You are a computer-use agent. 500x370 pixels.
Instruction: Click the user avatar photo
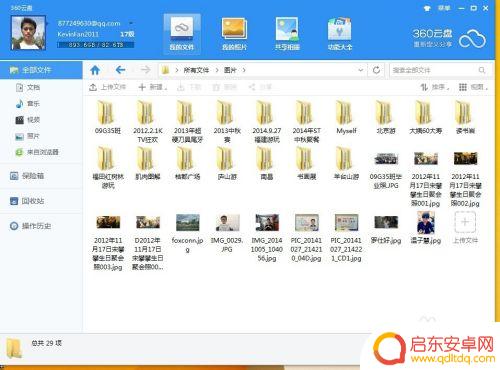tap(28, 33)
